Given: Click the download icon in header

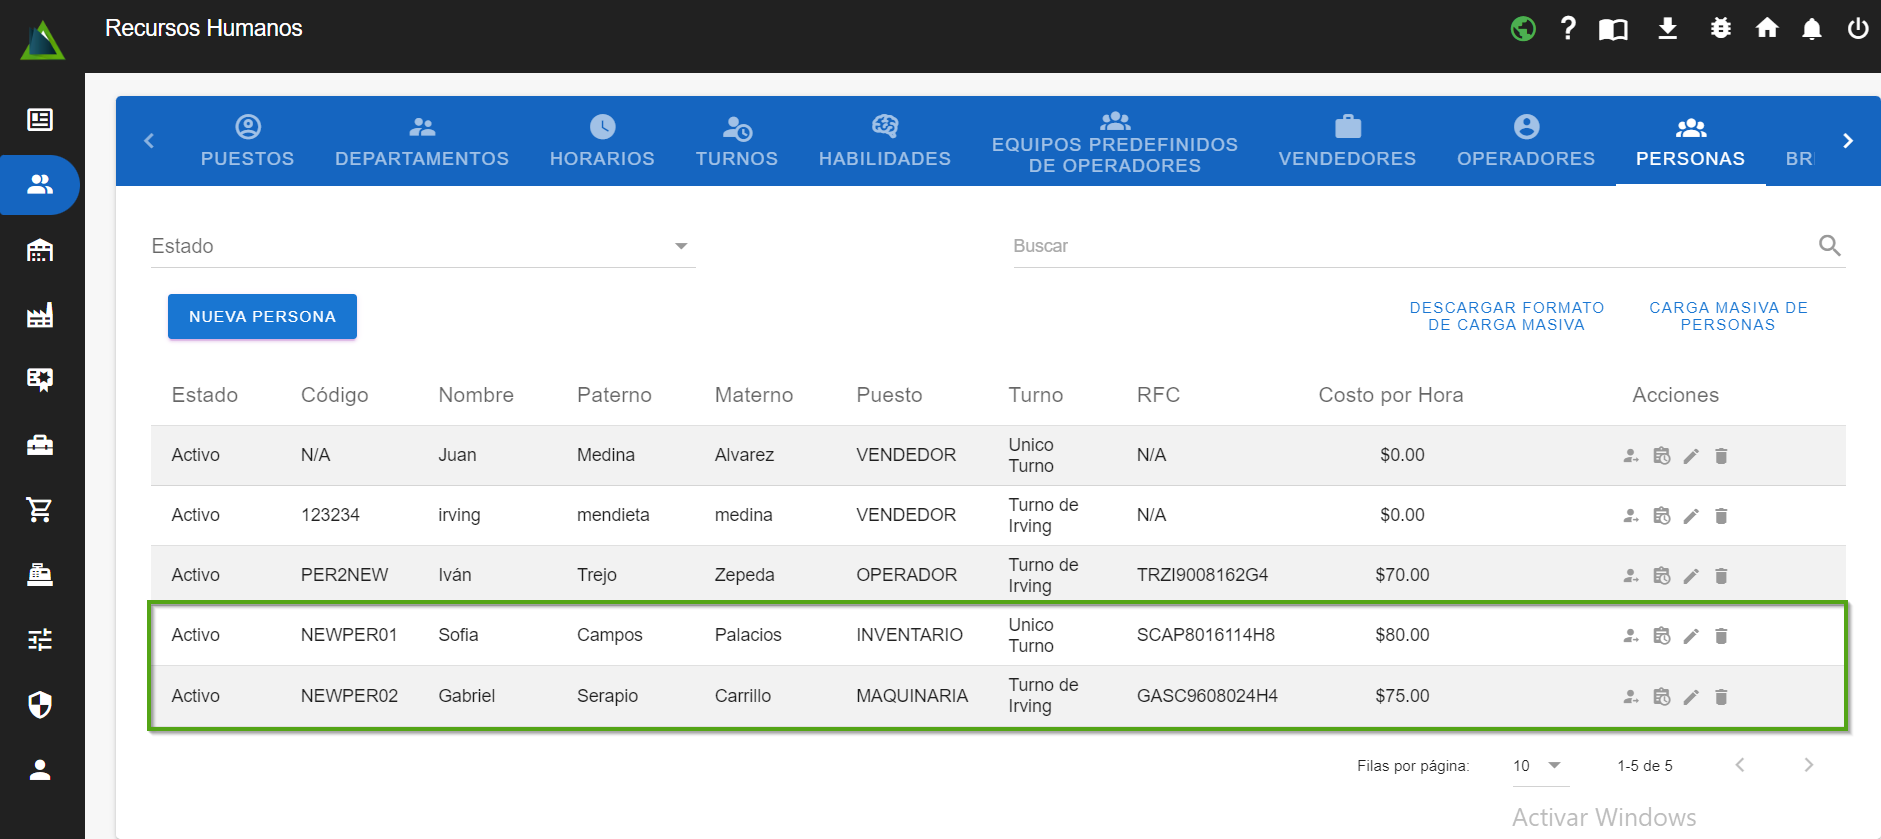Looking at the screenshot, I should point(1667,28).
